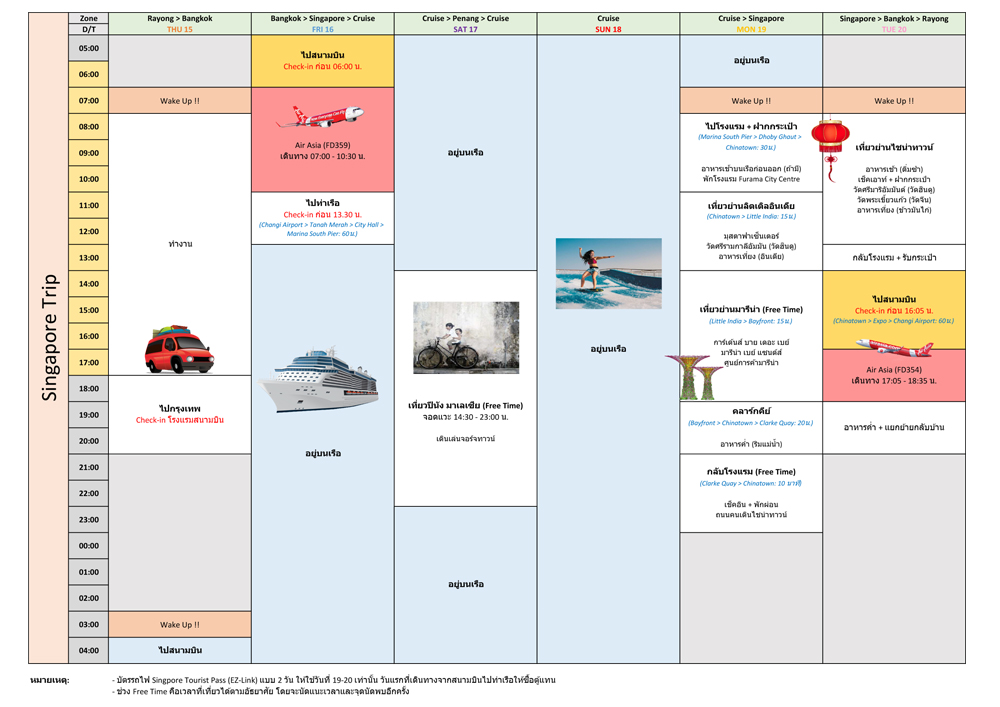Click the '05:00' time cell

[89, 48]
